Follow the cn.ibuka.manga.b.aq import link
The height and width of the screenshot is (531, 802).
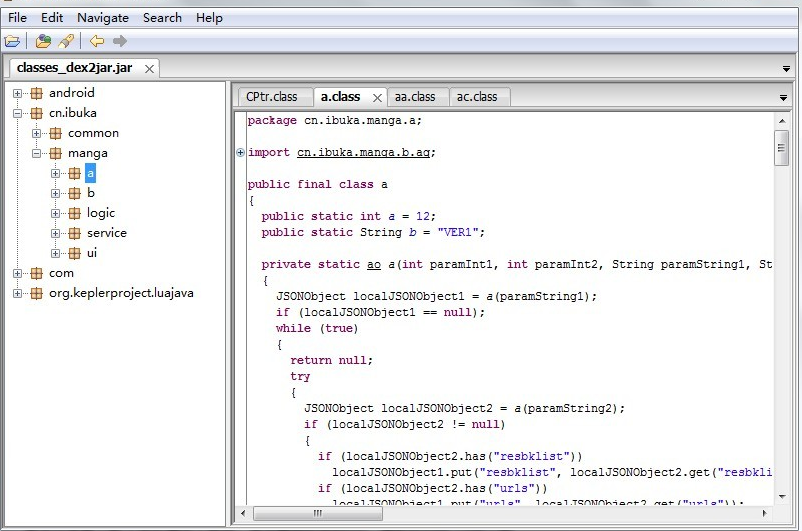coord(365,152)
